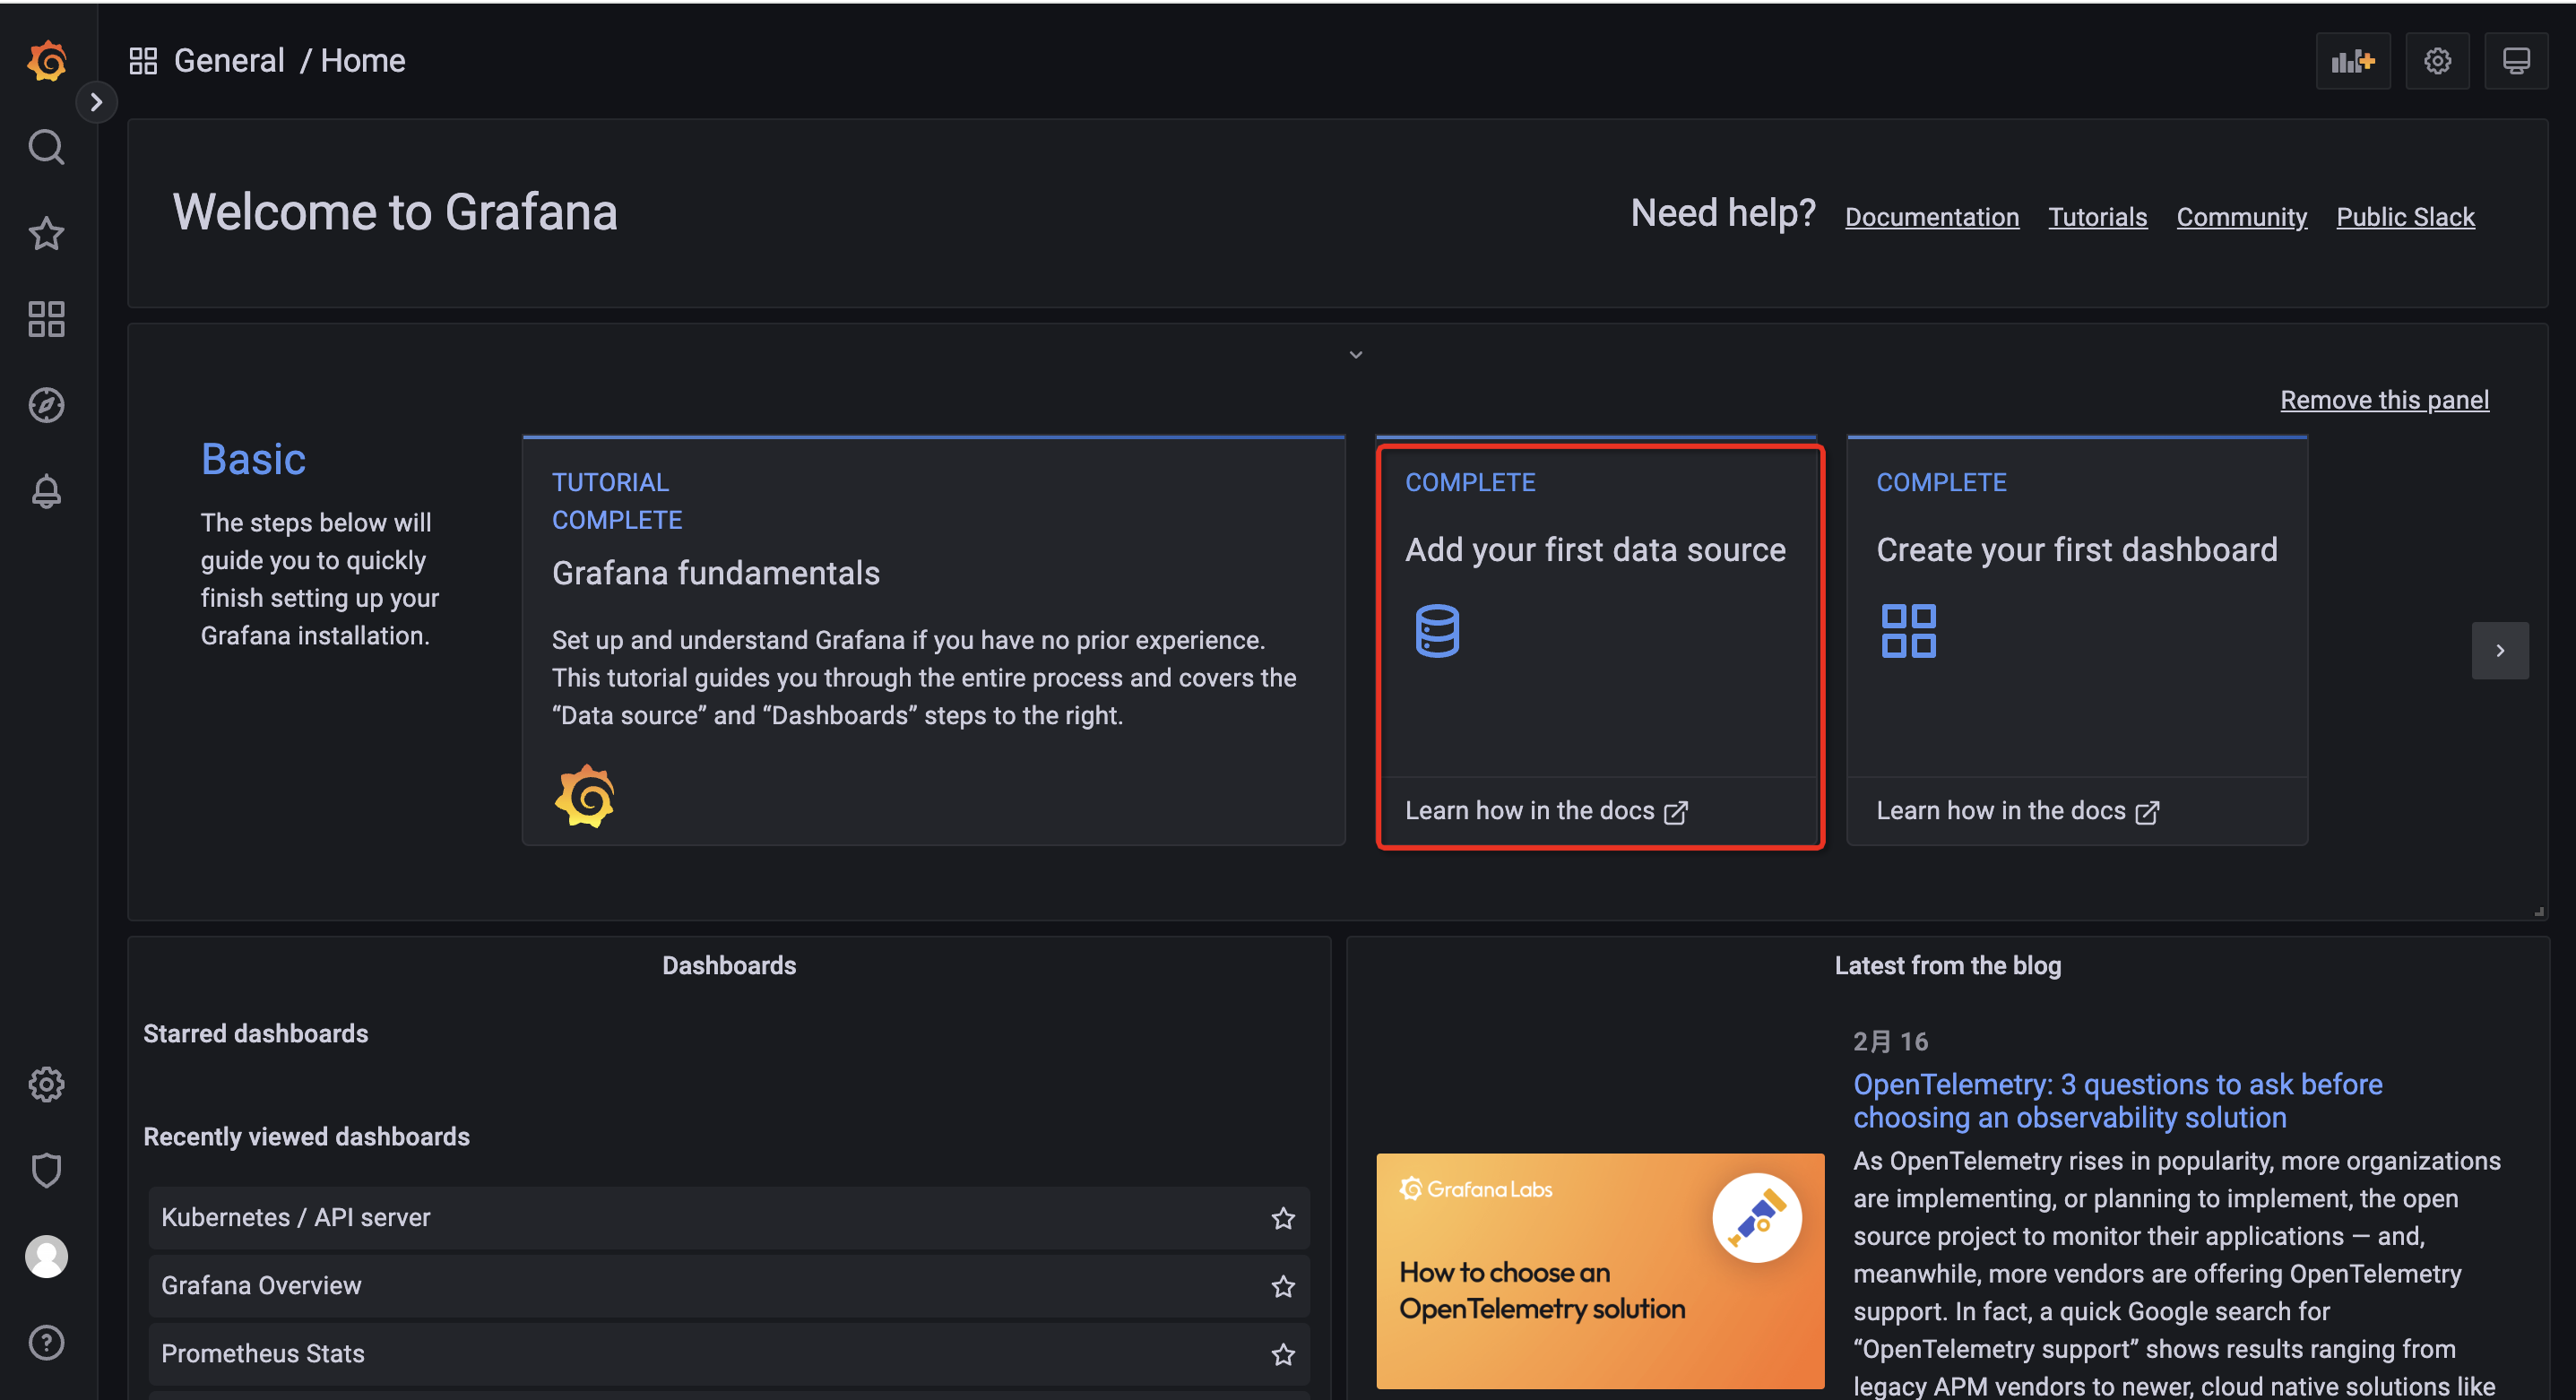Open Alerting bell icon
Image resolution: width=2576 pixels, height=1400 pixels.
46,491
